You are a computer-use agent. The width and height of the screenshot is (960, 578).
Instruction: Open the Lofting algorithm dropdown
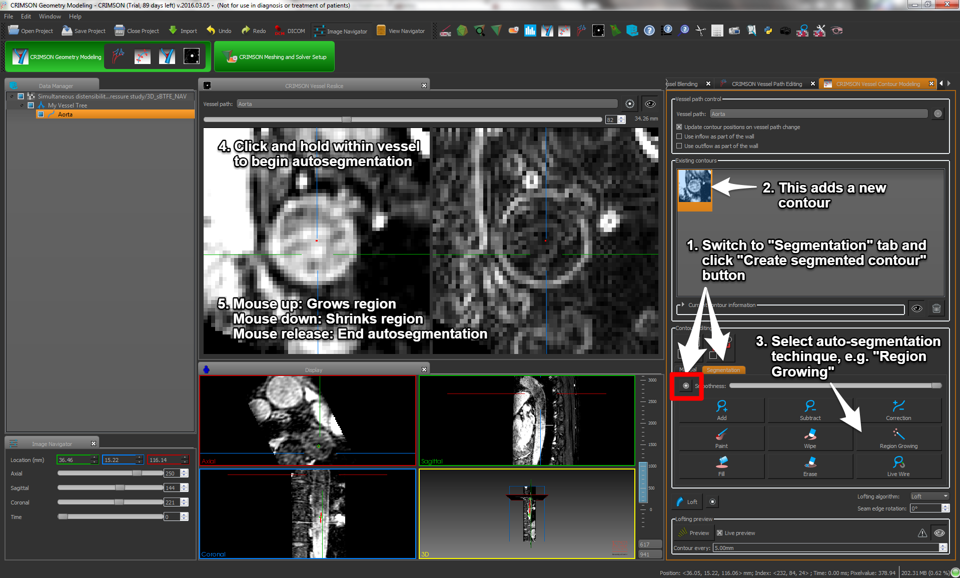(x=929, y=496)
